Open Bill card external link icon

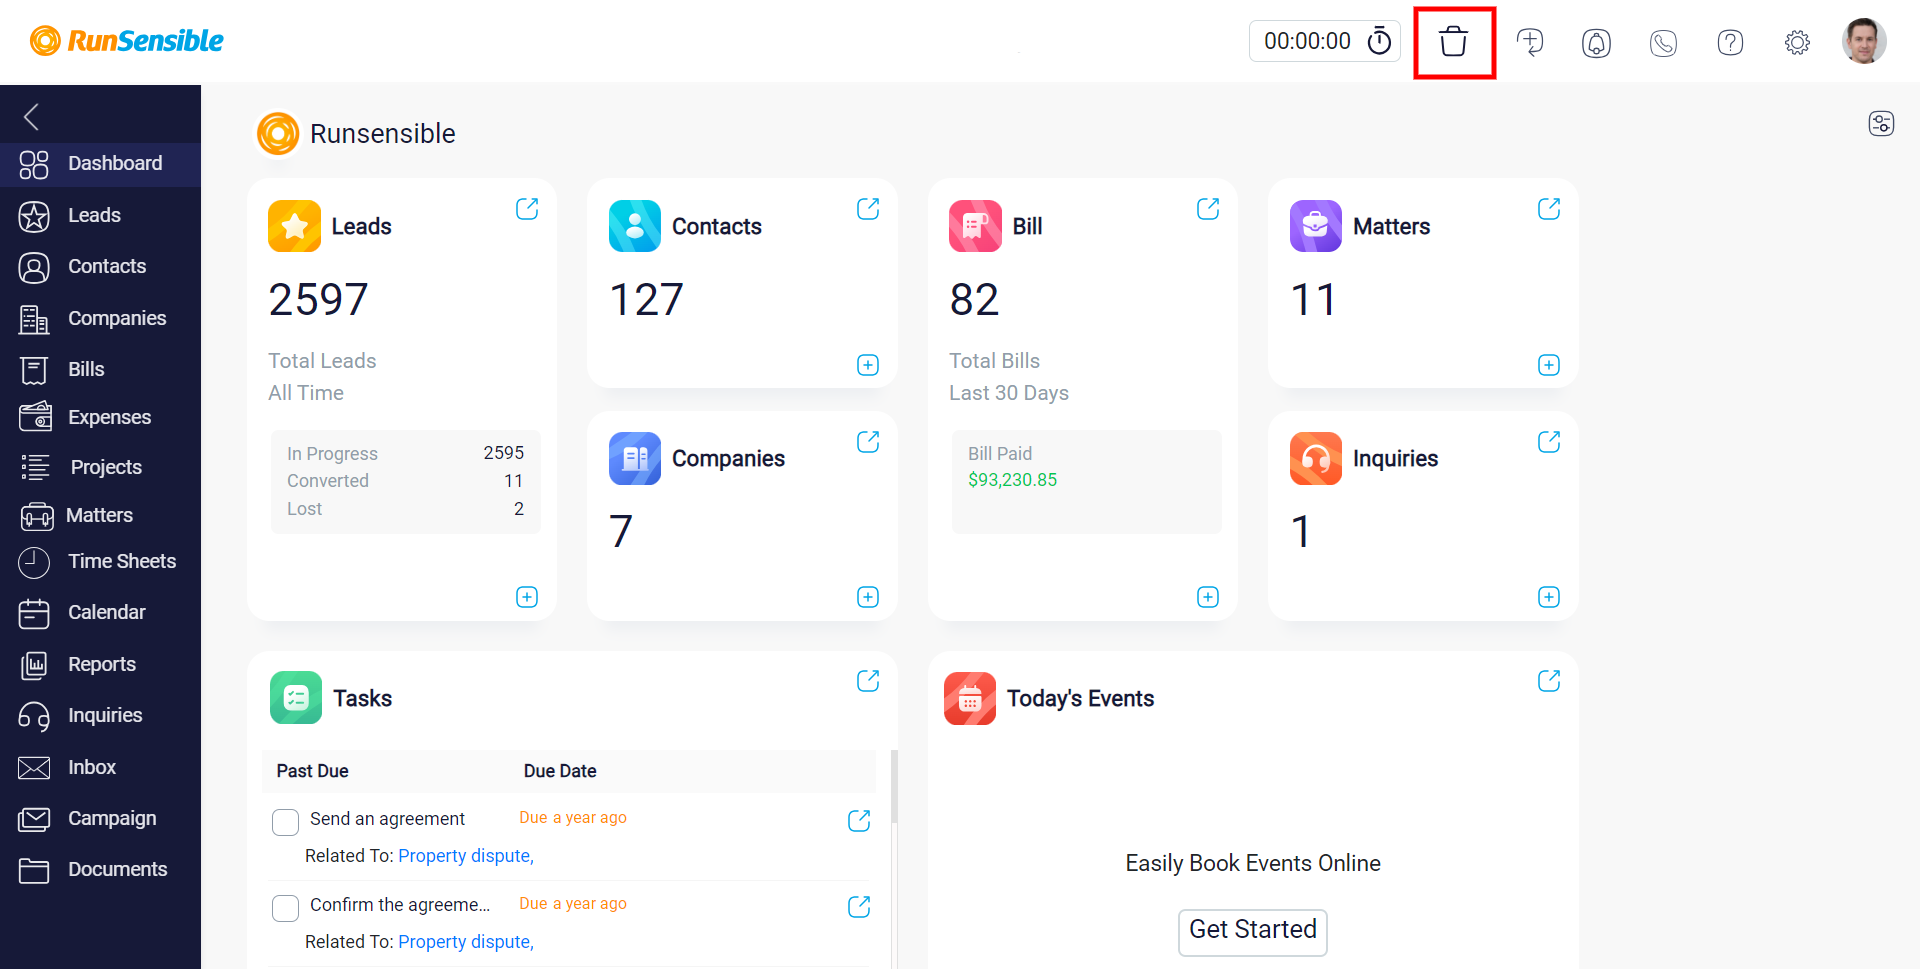tap(1208, 208)
